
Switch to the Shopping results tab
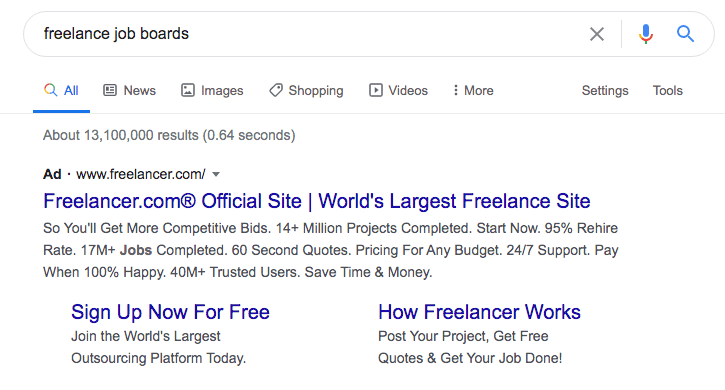tap(306, 90)
